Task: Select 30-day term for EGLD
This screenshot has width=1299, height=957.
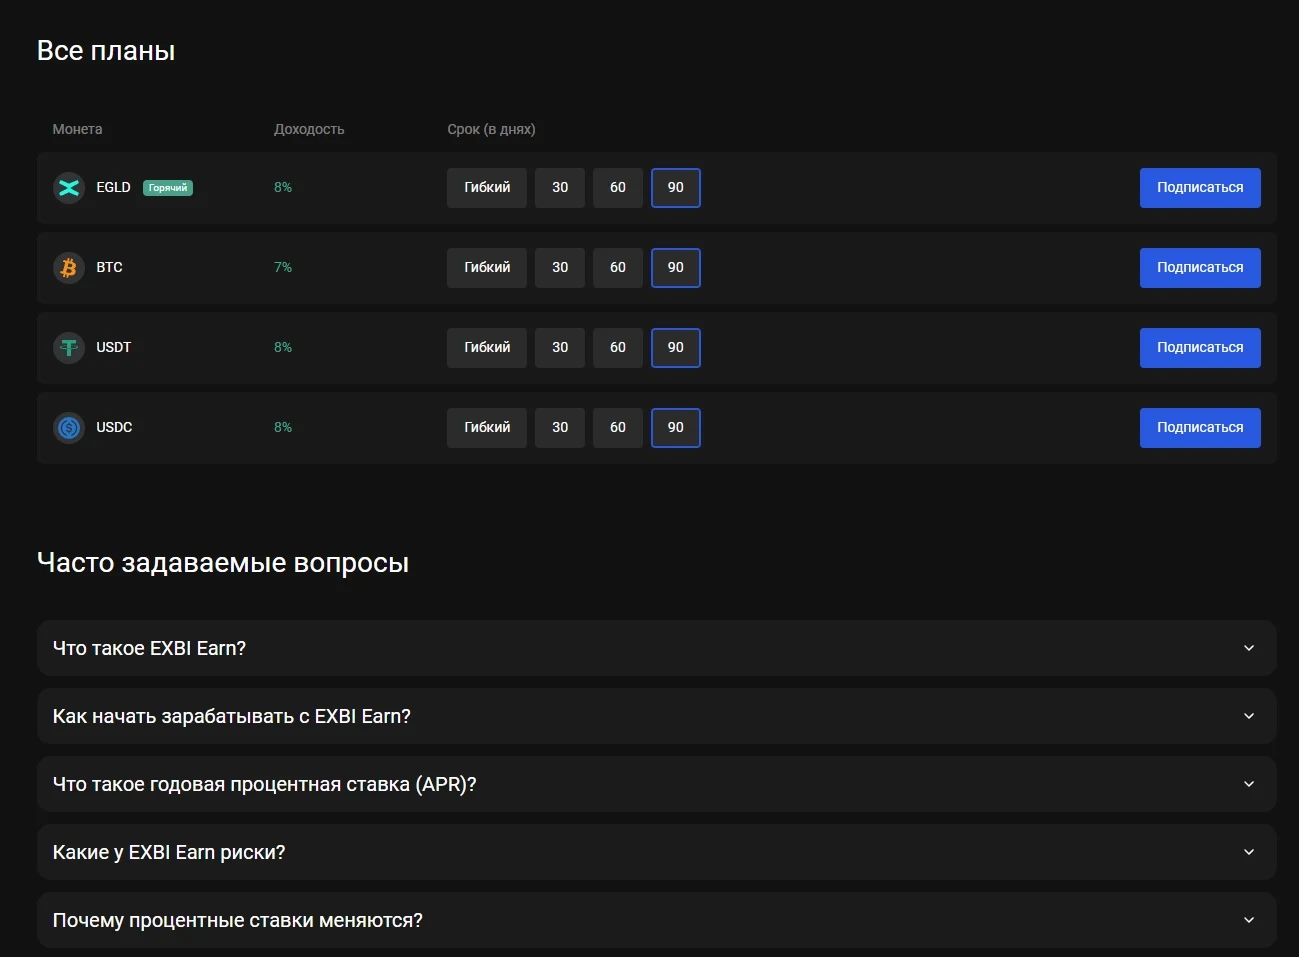Action: tap(560, 188)
